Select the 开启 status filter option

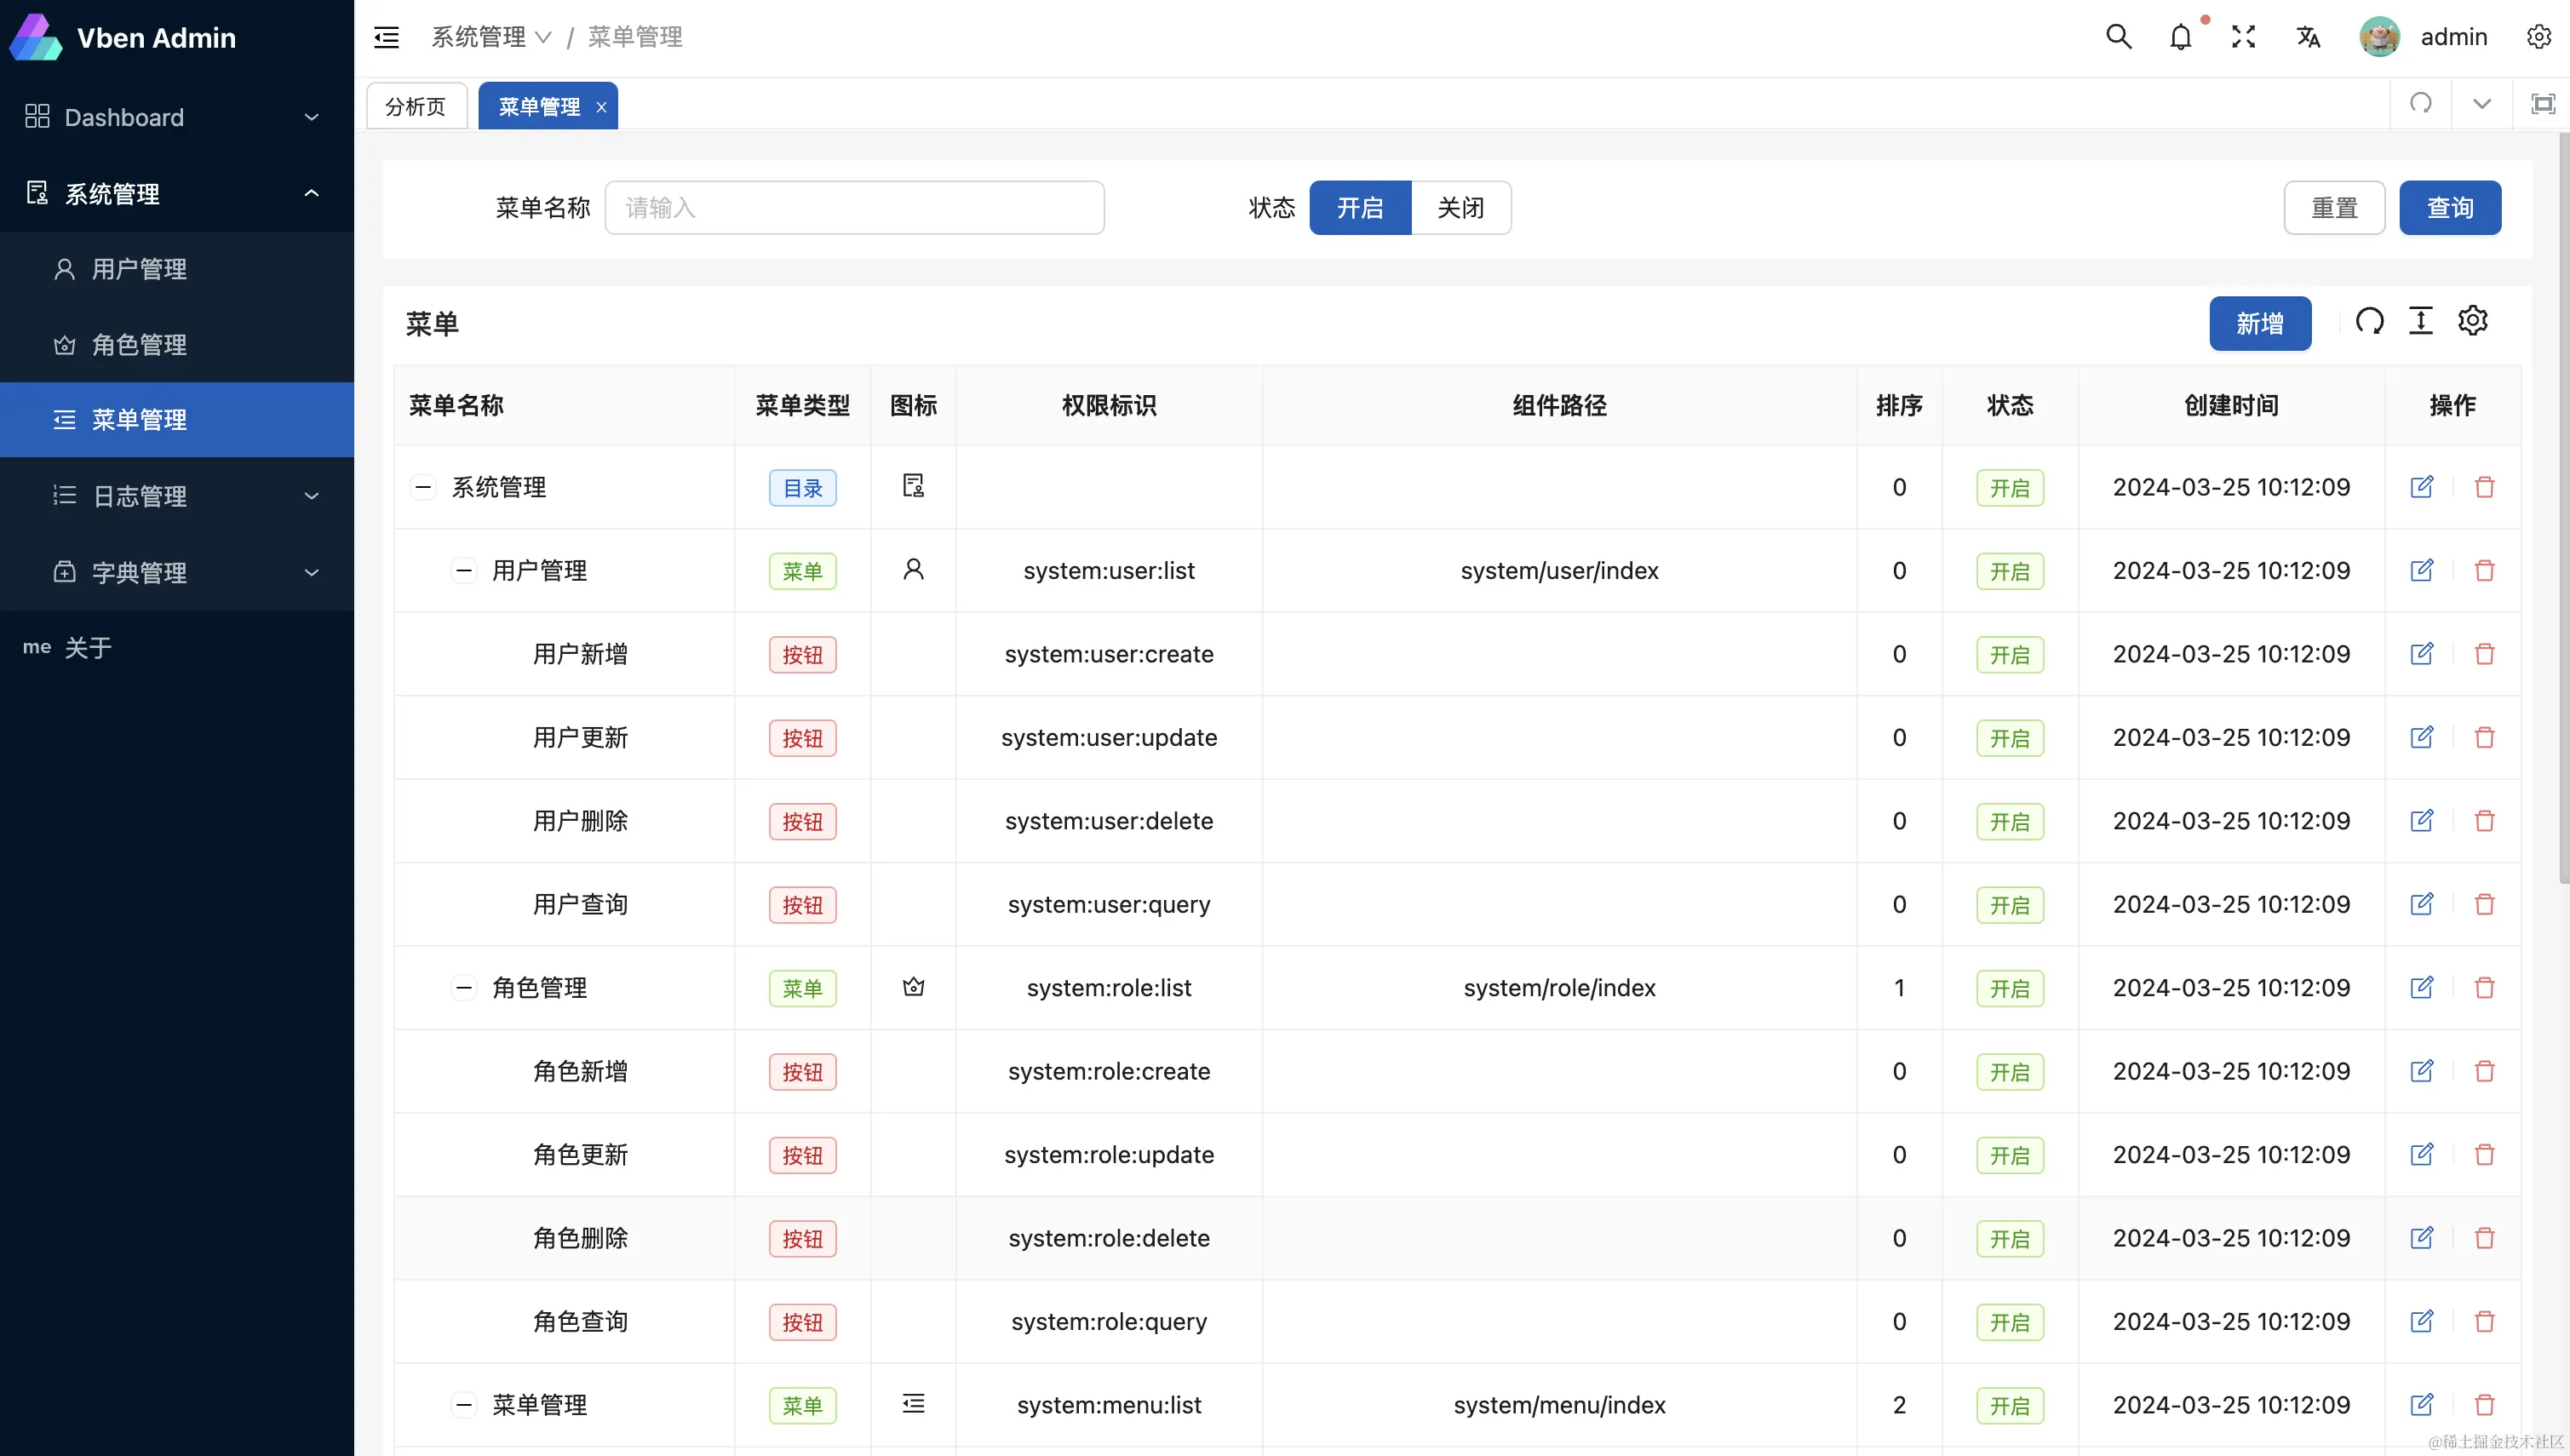coord(1359,208)
